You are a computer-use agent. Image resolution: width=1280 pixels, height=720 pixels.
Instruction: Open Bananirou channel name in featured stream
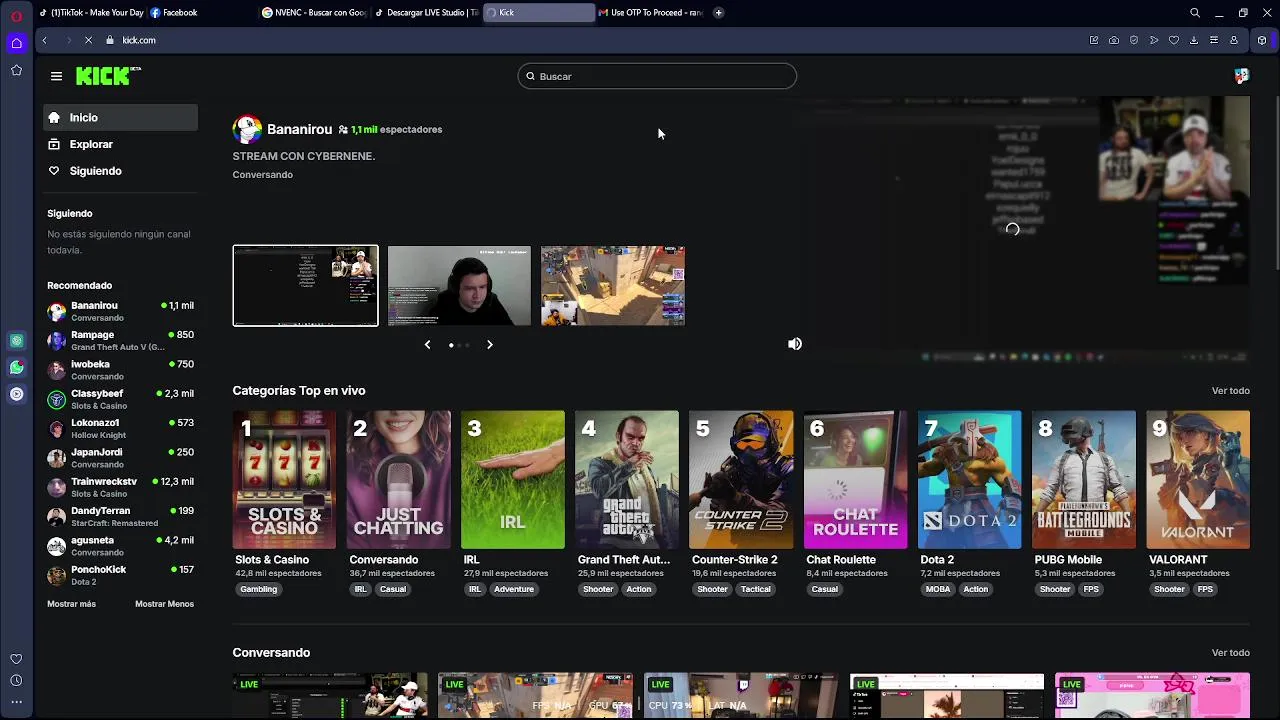[299, 129]
